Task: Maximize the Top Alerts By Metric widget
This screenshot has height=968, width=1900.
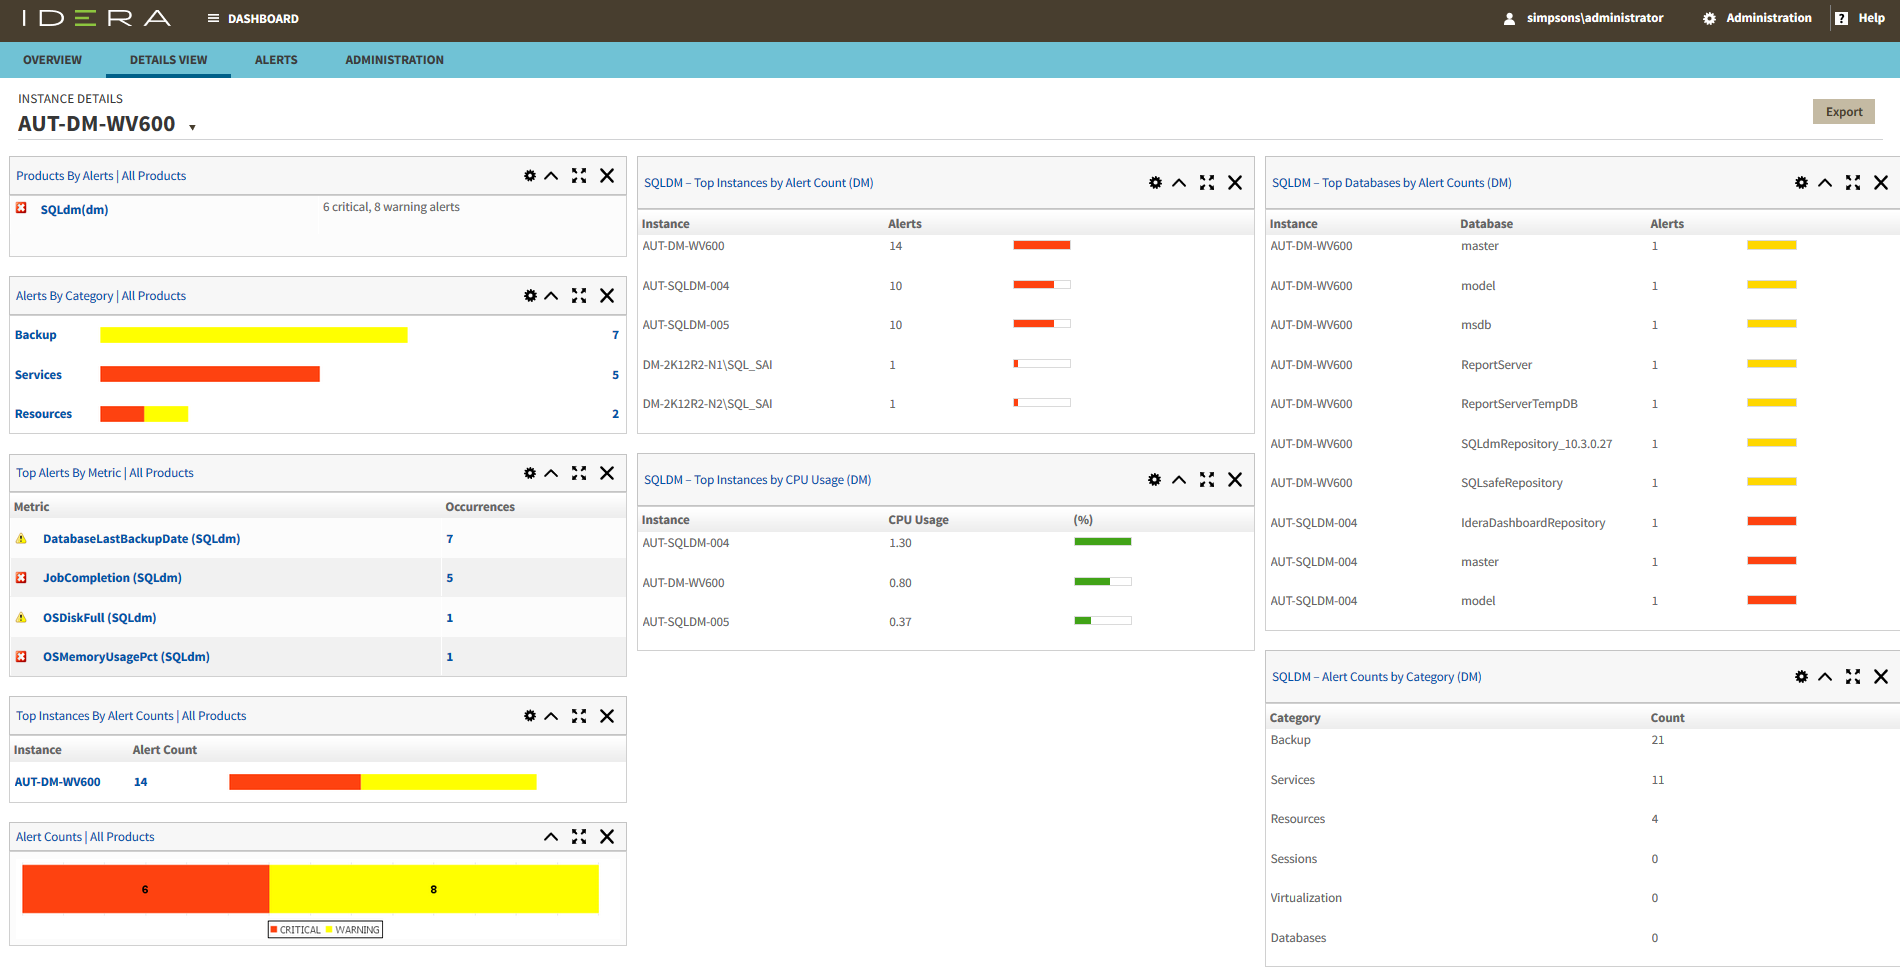Action: click(579, 473)
